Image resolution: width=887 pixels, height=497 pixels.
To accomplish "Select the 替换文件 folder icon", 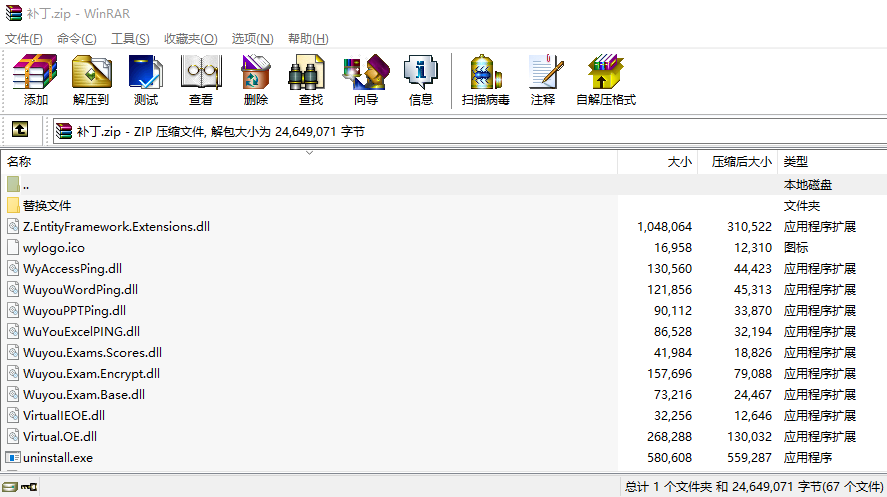I will 14,205.
